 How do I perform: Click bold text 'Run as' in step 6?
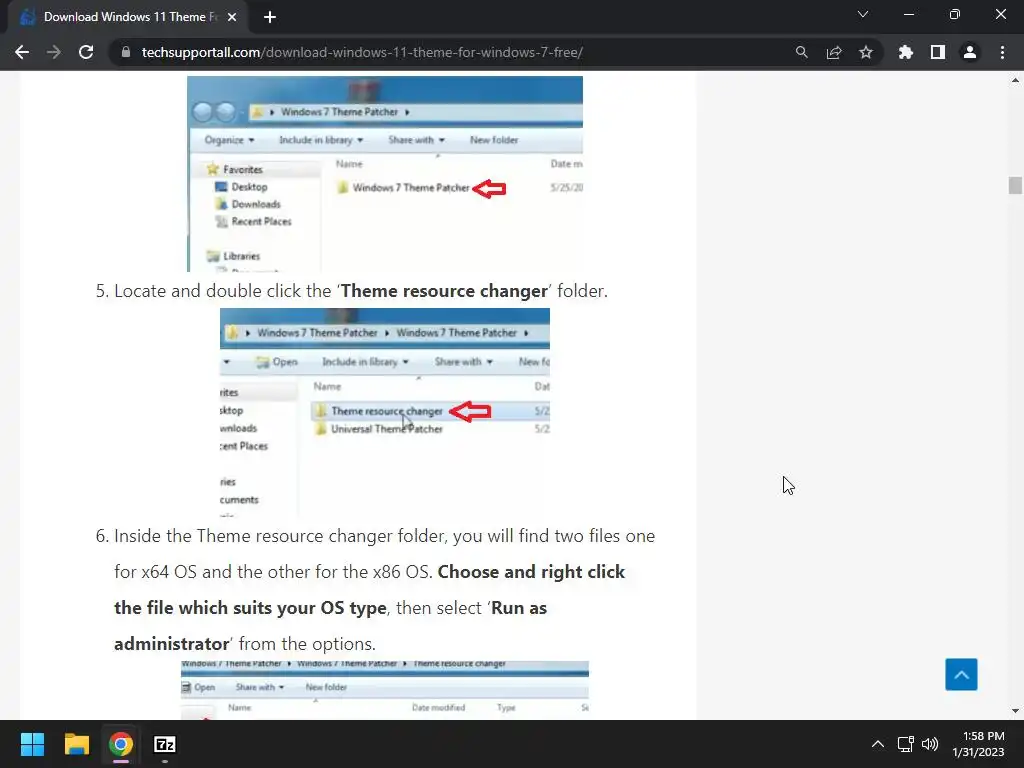click(x=519, y=607)
